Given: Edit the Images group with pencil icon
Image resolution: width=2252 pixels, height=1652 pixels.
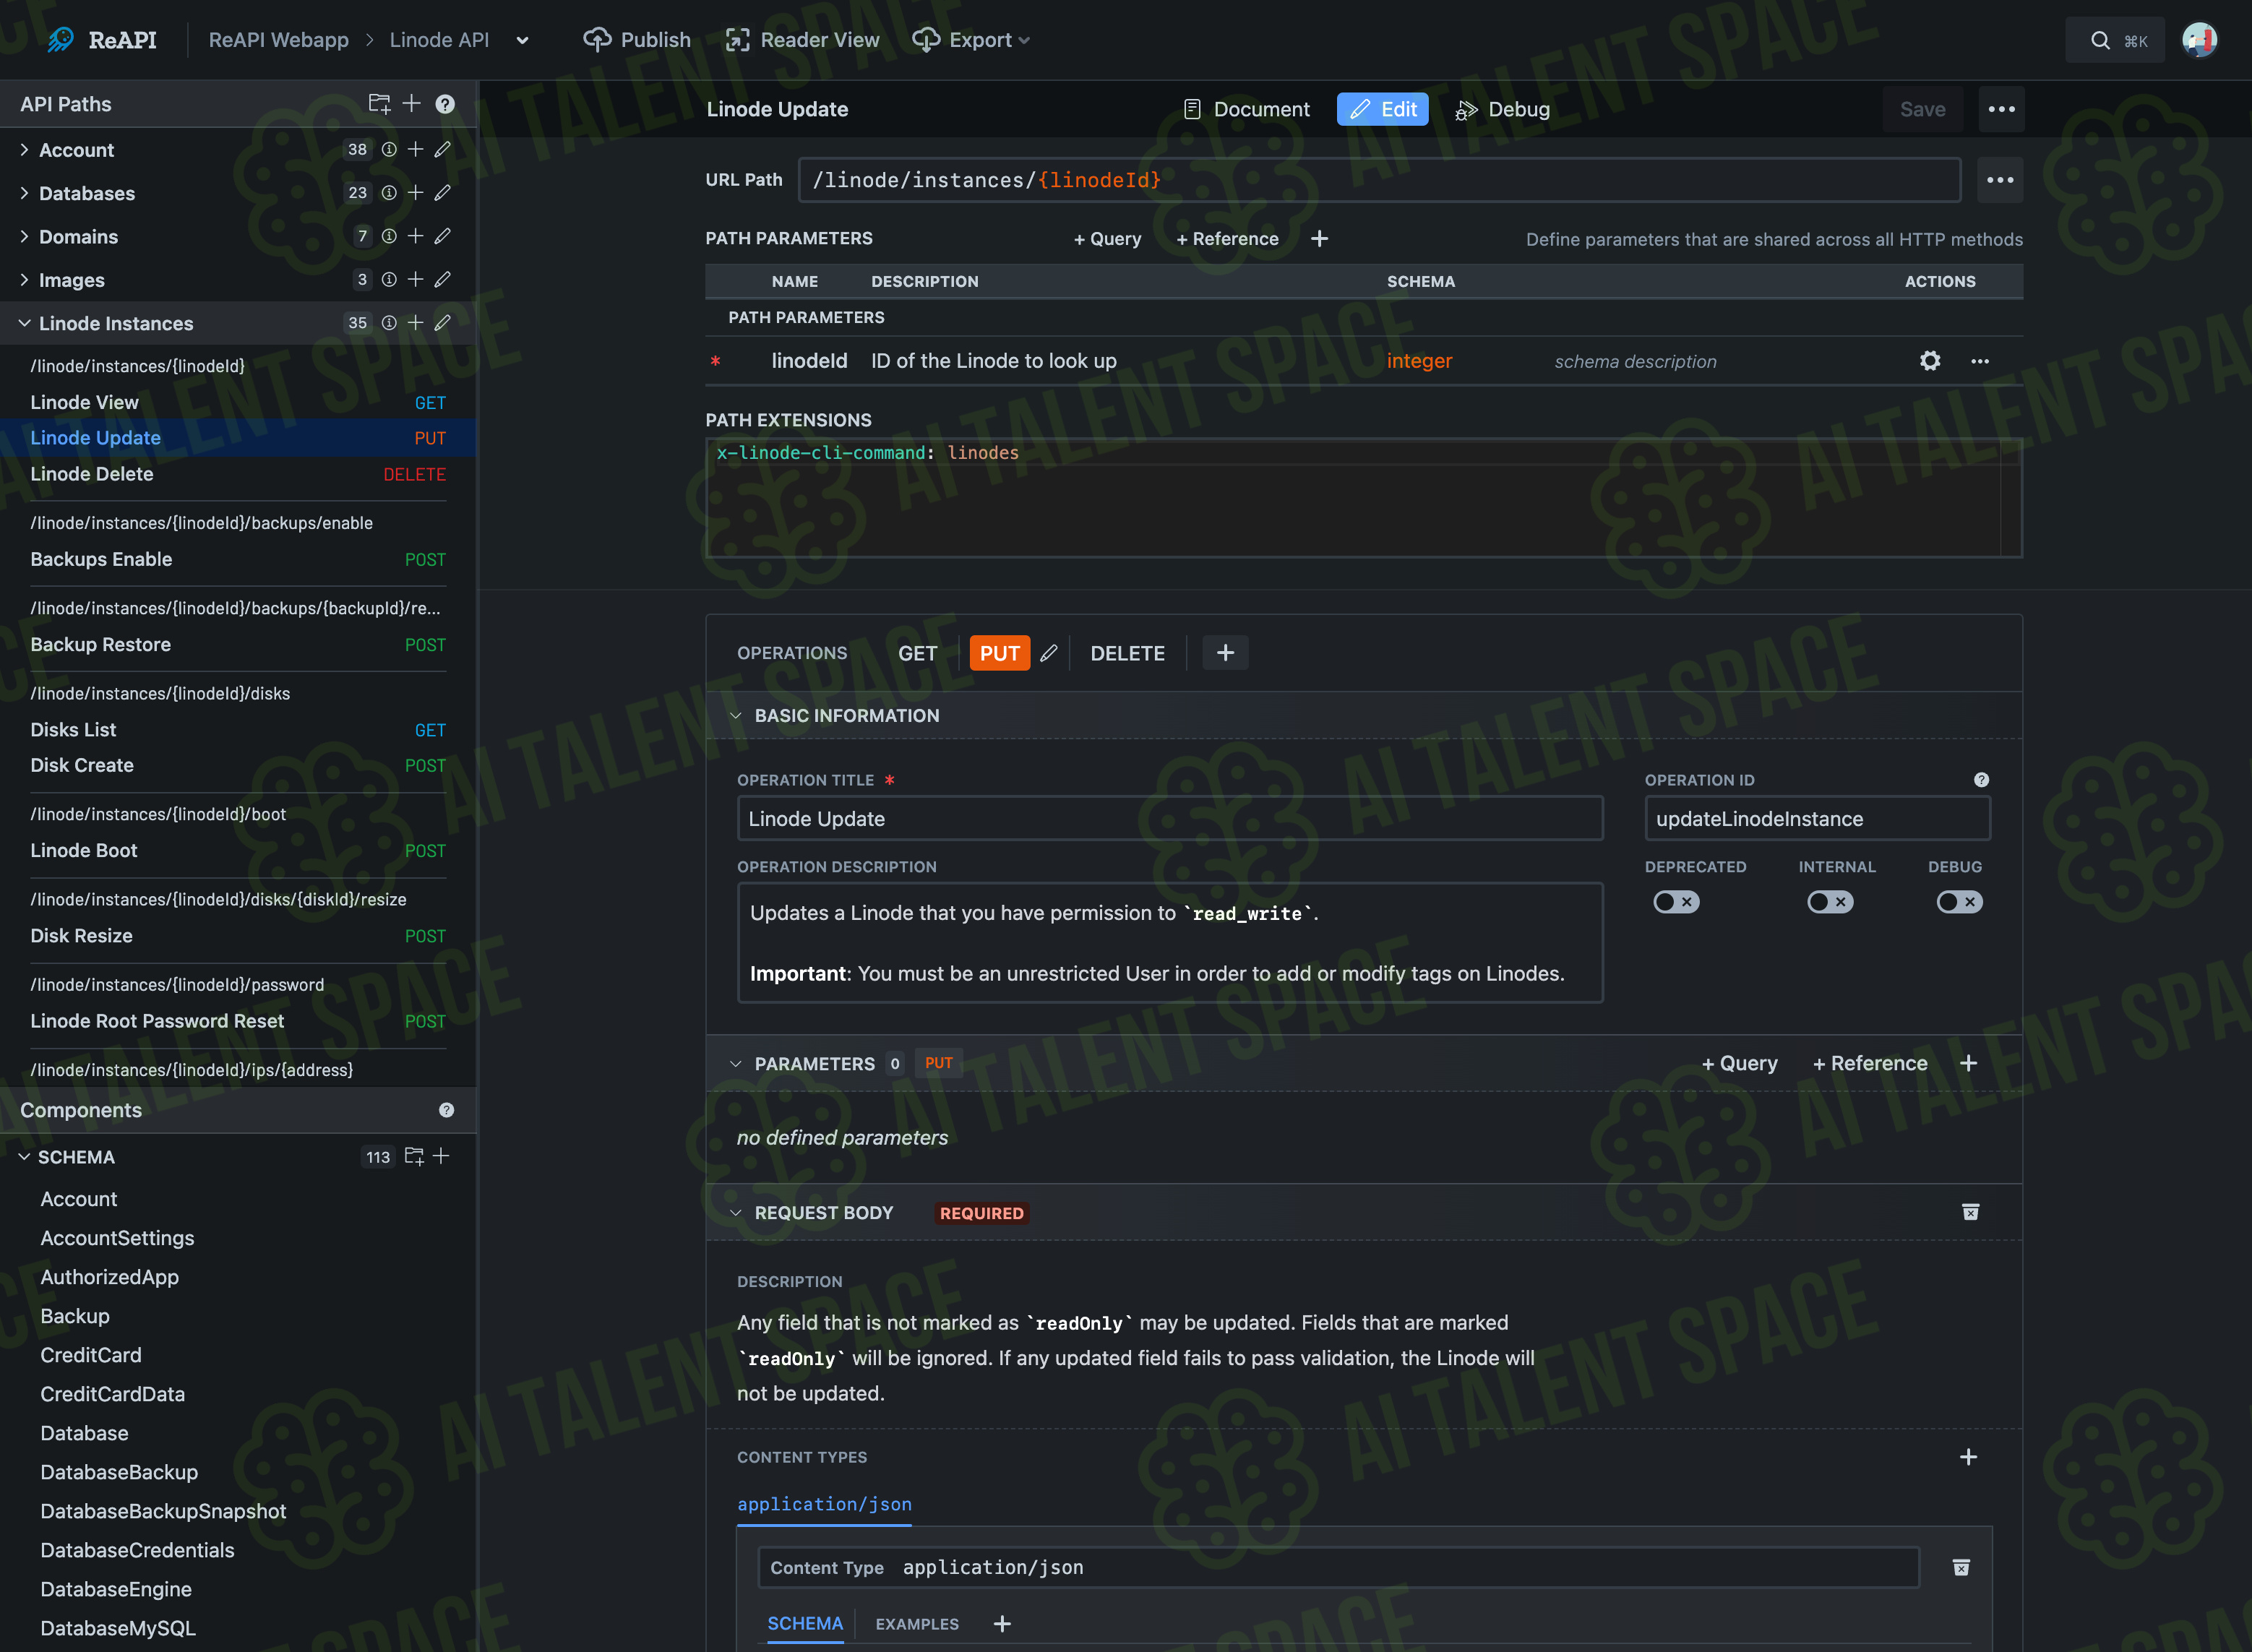Looking at the screenshot, I should 442,280.
